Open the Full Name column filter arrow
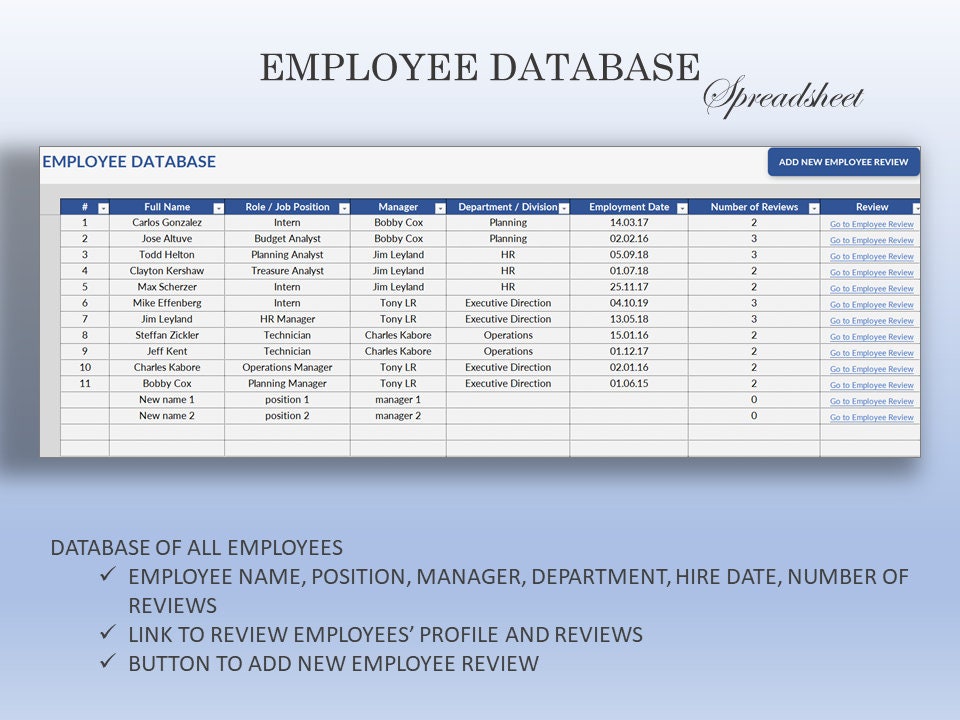The width and height of the screenshot is (960, 720). pyautogui.click(x=218, y=209)
